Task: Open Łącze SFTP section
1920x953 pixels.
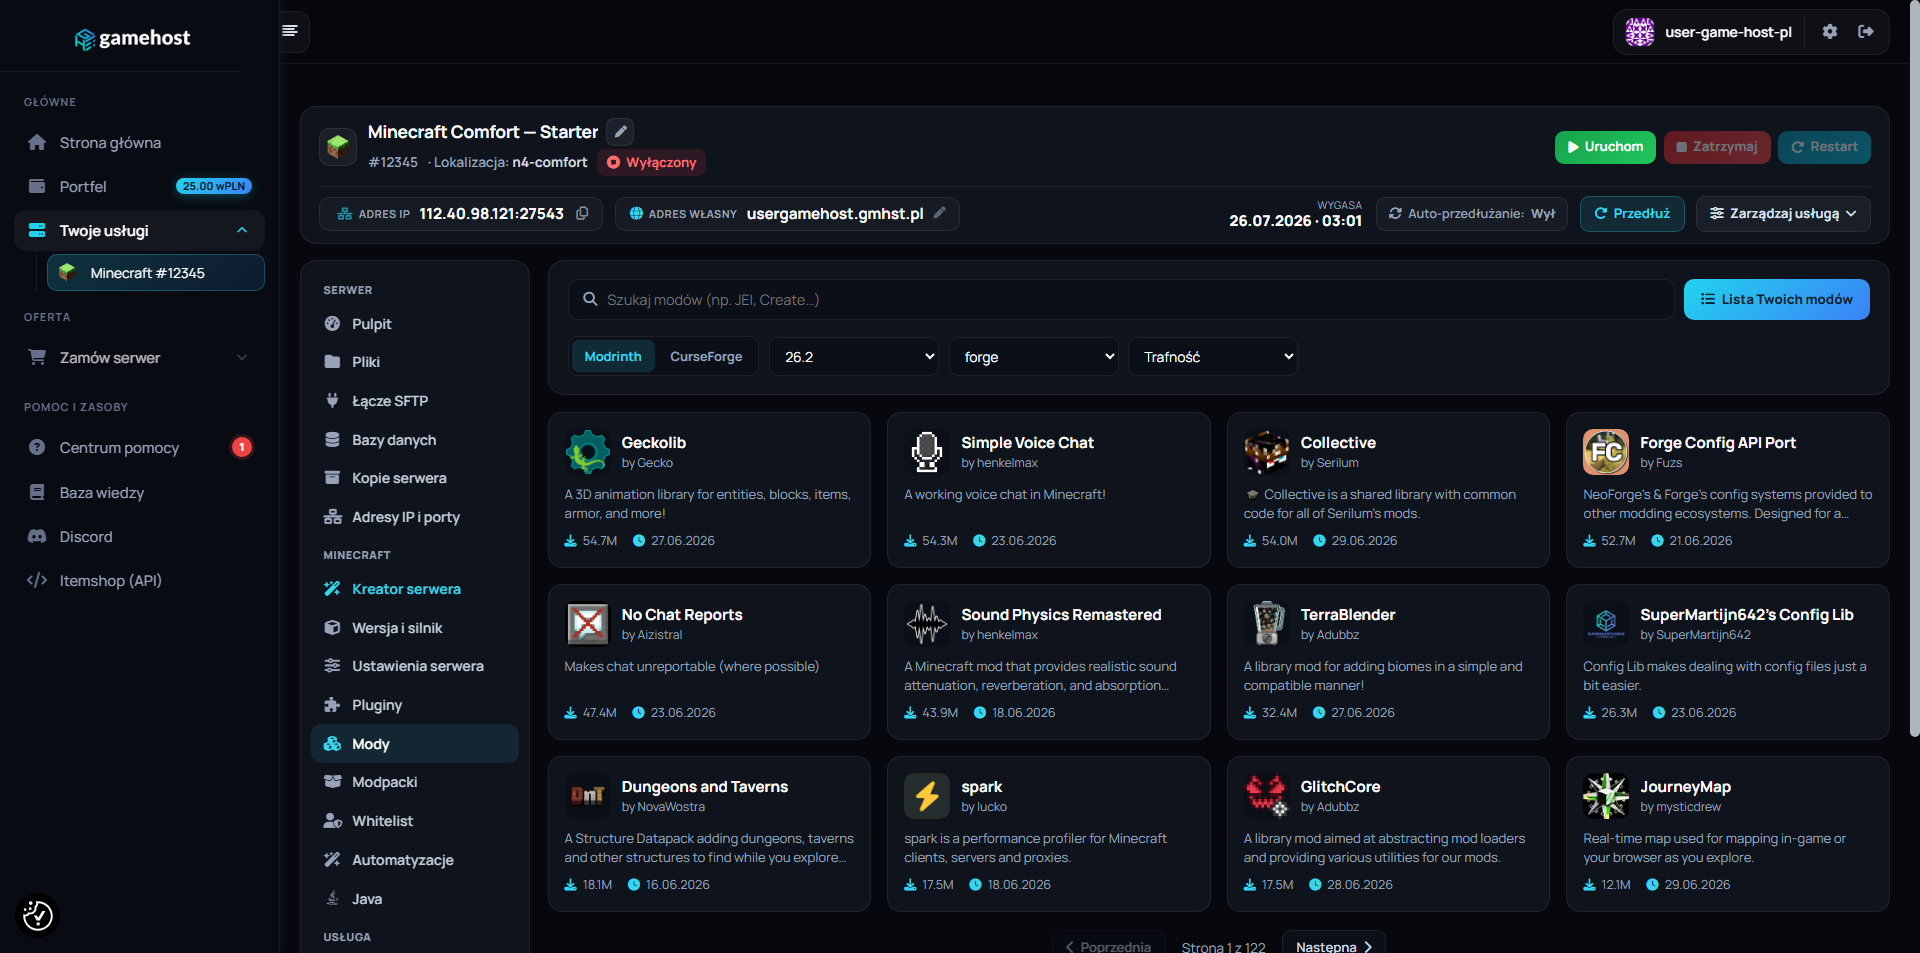Action: (415, 400)
